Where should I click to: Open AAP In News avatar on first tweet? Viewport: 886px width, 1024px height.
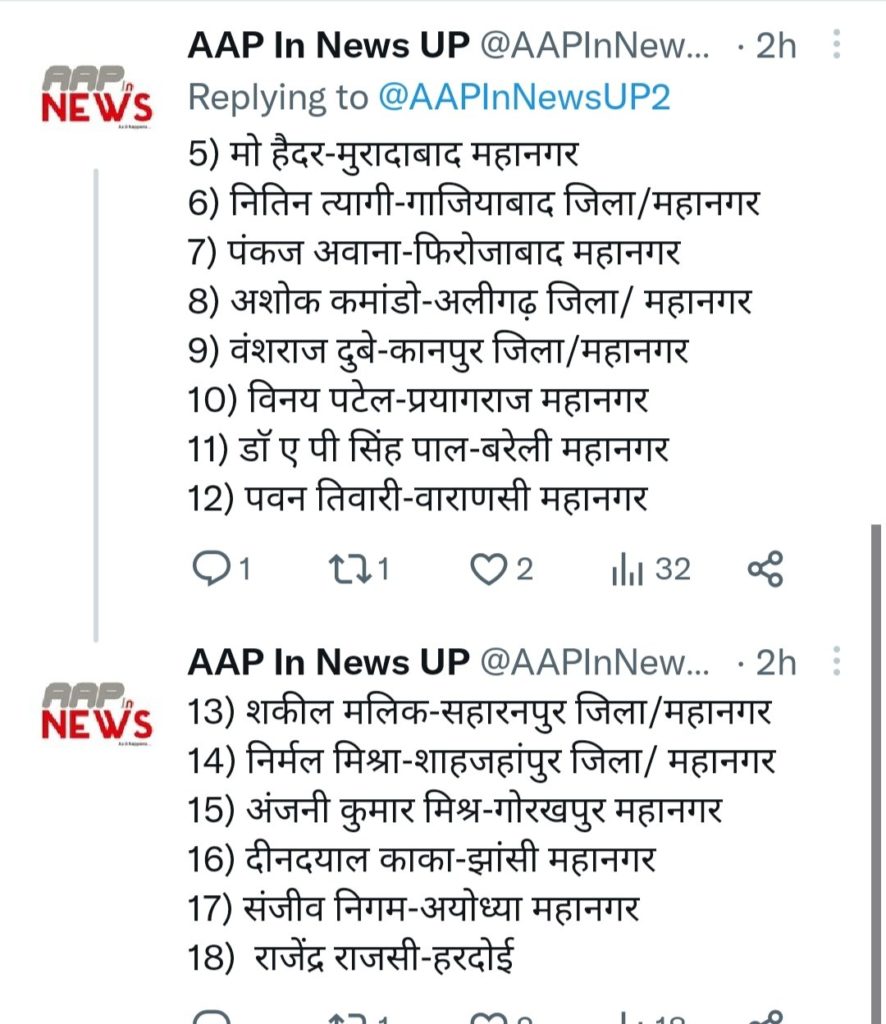(x=96, y=95)
